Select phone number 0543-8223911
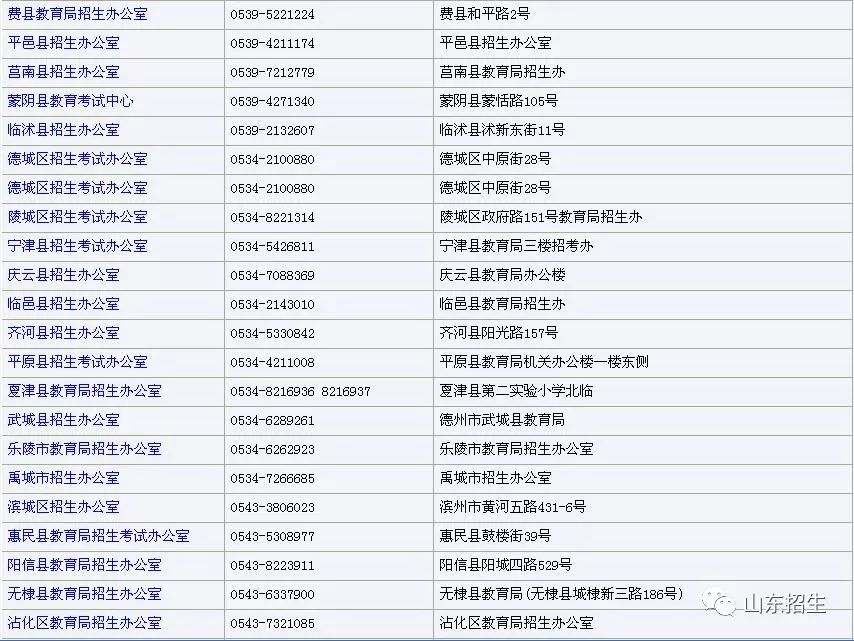The width and height of the screenshot is (854, 641). (x=272, y=565)
